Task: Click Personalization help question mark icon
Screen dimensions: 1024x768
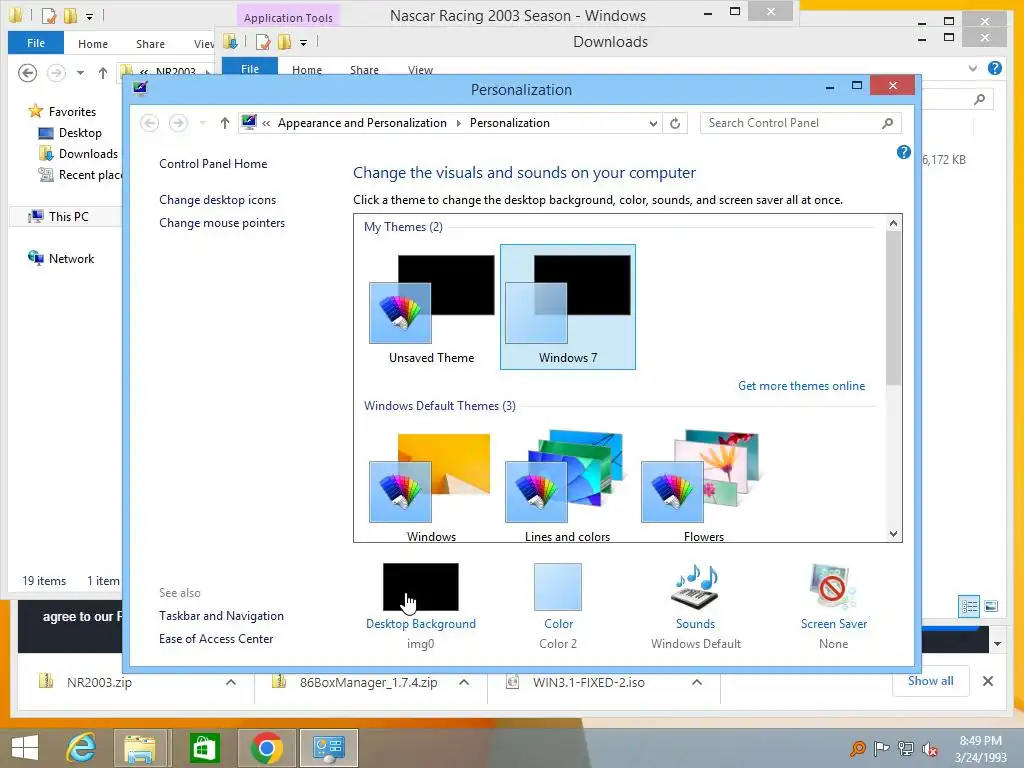Action: click(x=903, y=152)
